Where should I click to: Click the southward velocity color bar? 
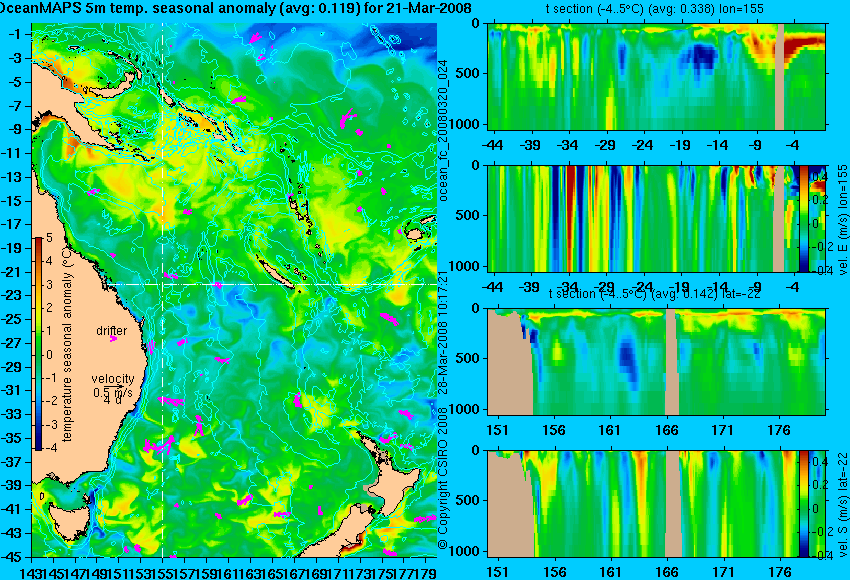[804, 504]
